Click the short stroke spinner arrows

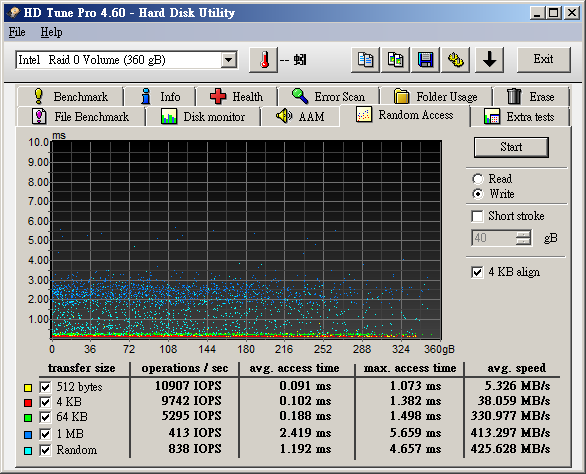(523, 238)
